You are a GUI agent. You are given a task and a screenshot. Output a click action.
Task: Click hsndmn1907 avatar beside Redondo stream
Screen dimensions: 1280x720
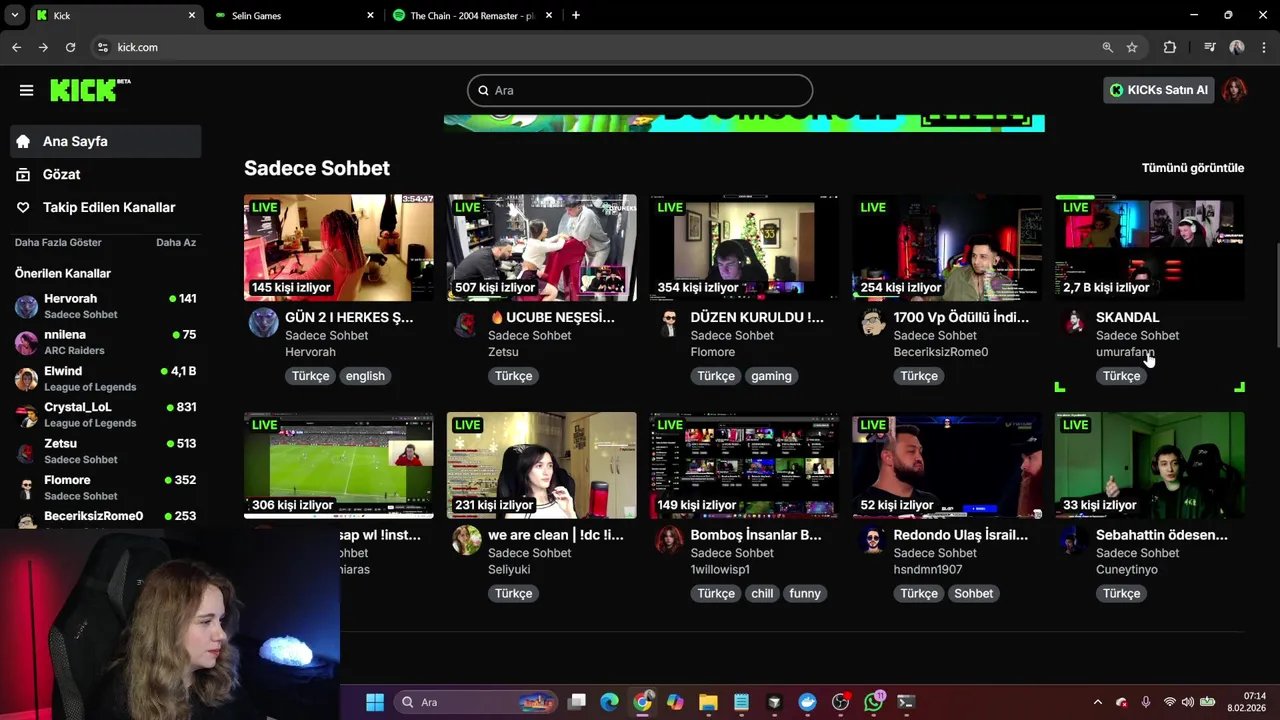click(x=872, y=541)
